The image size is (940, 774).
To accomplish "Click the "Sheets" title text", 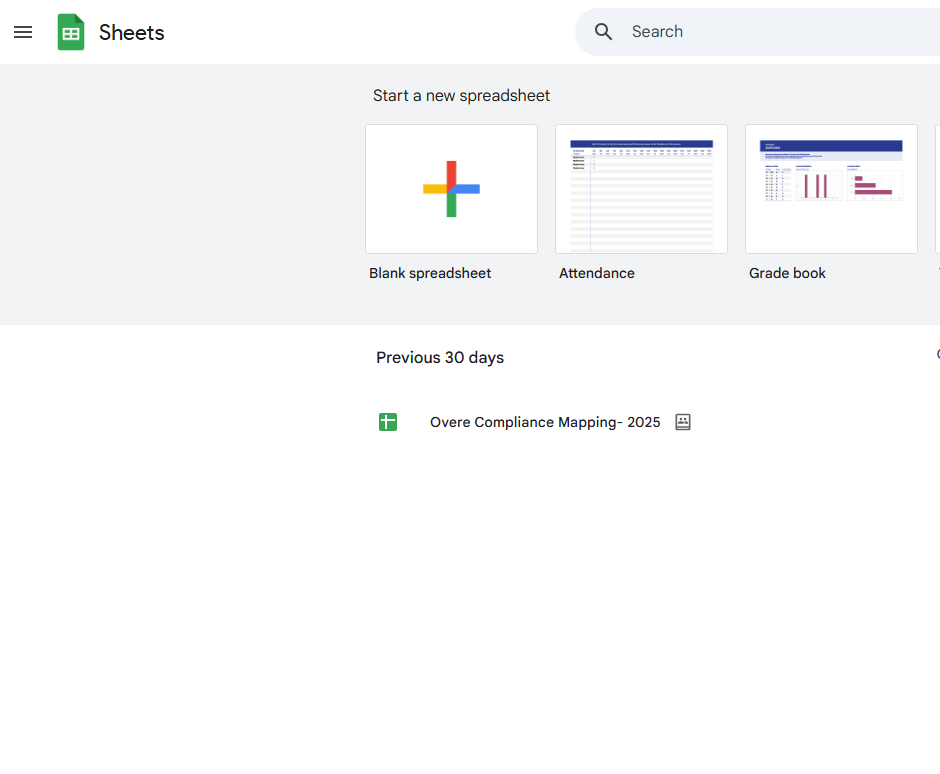I will click(132, 32).
